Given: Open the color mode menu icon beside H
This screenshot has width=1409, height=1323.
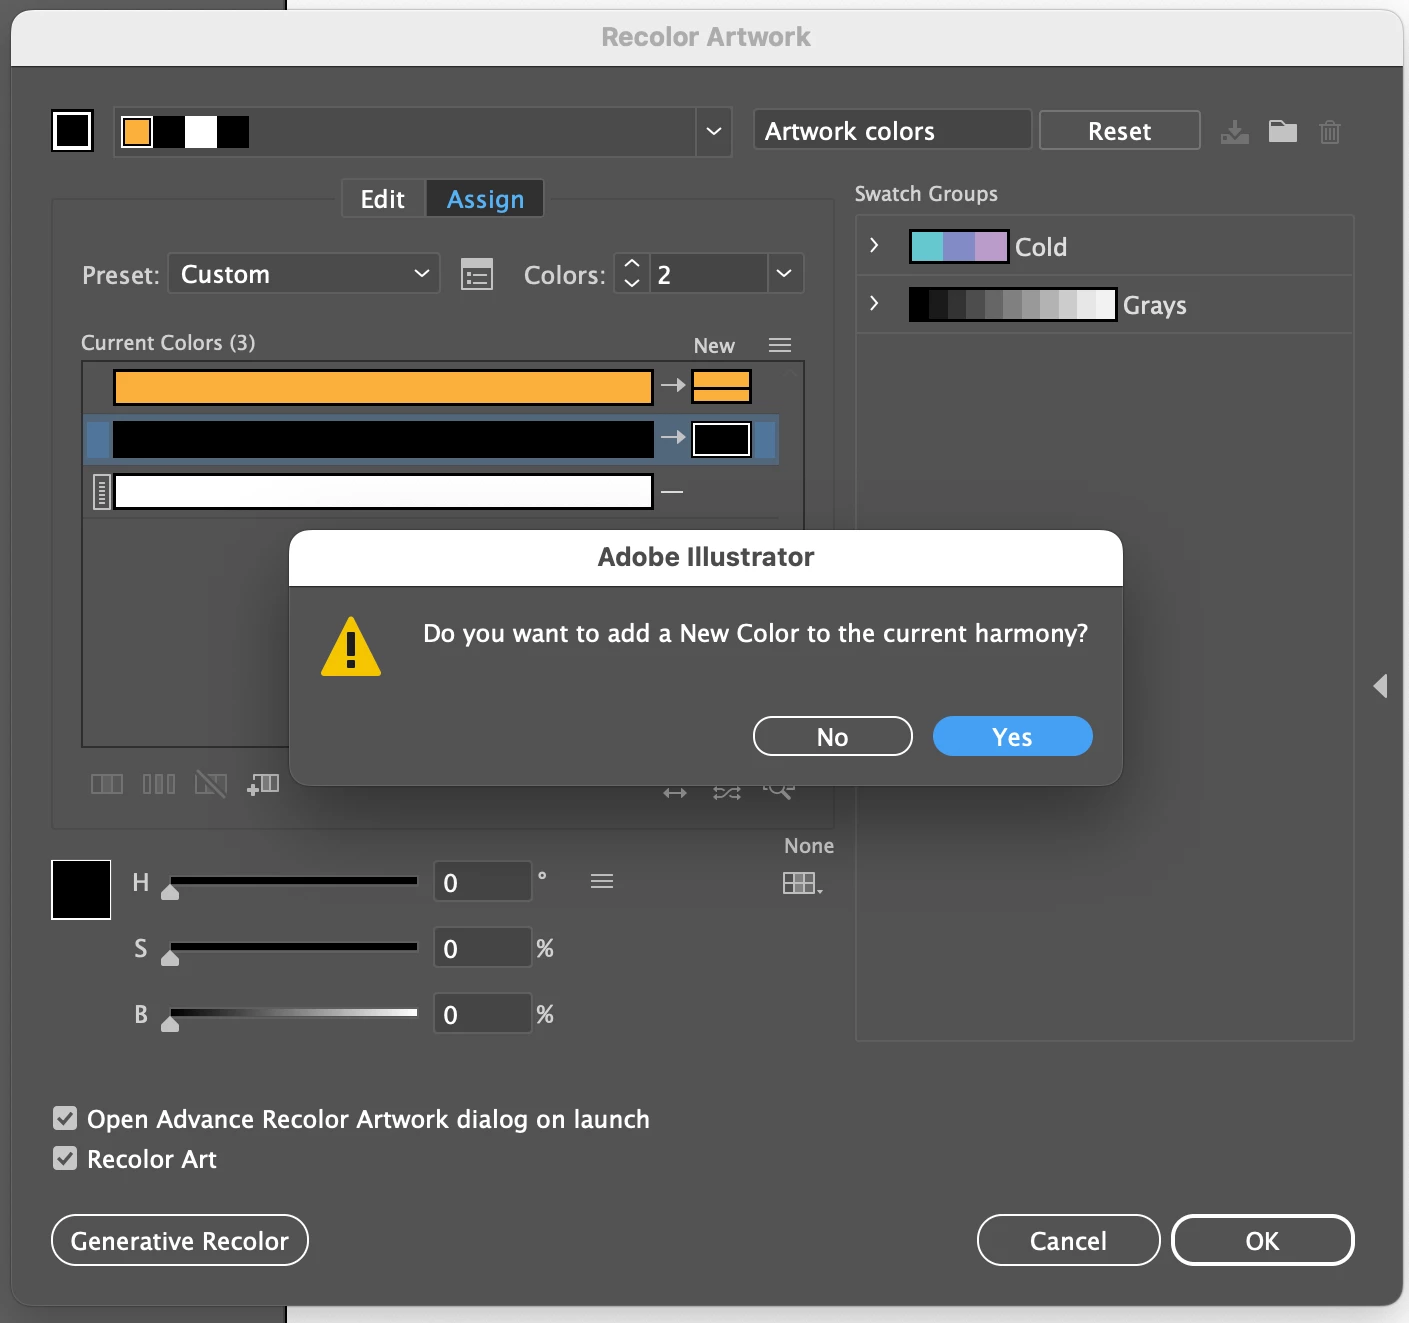Looking at the screenshot, I should point(602,881).
